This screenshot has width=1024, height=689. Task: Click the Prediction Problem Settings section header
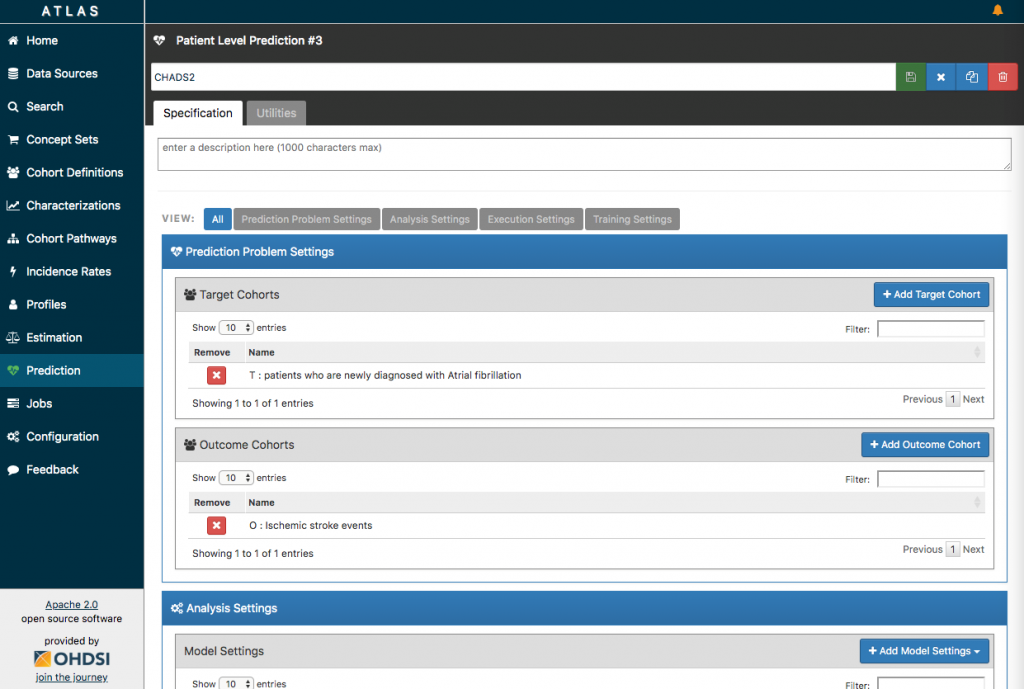pos(584,252)
